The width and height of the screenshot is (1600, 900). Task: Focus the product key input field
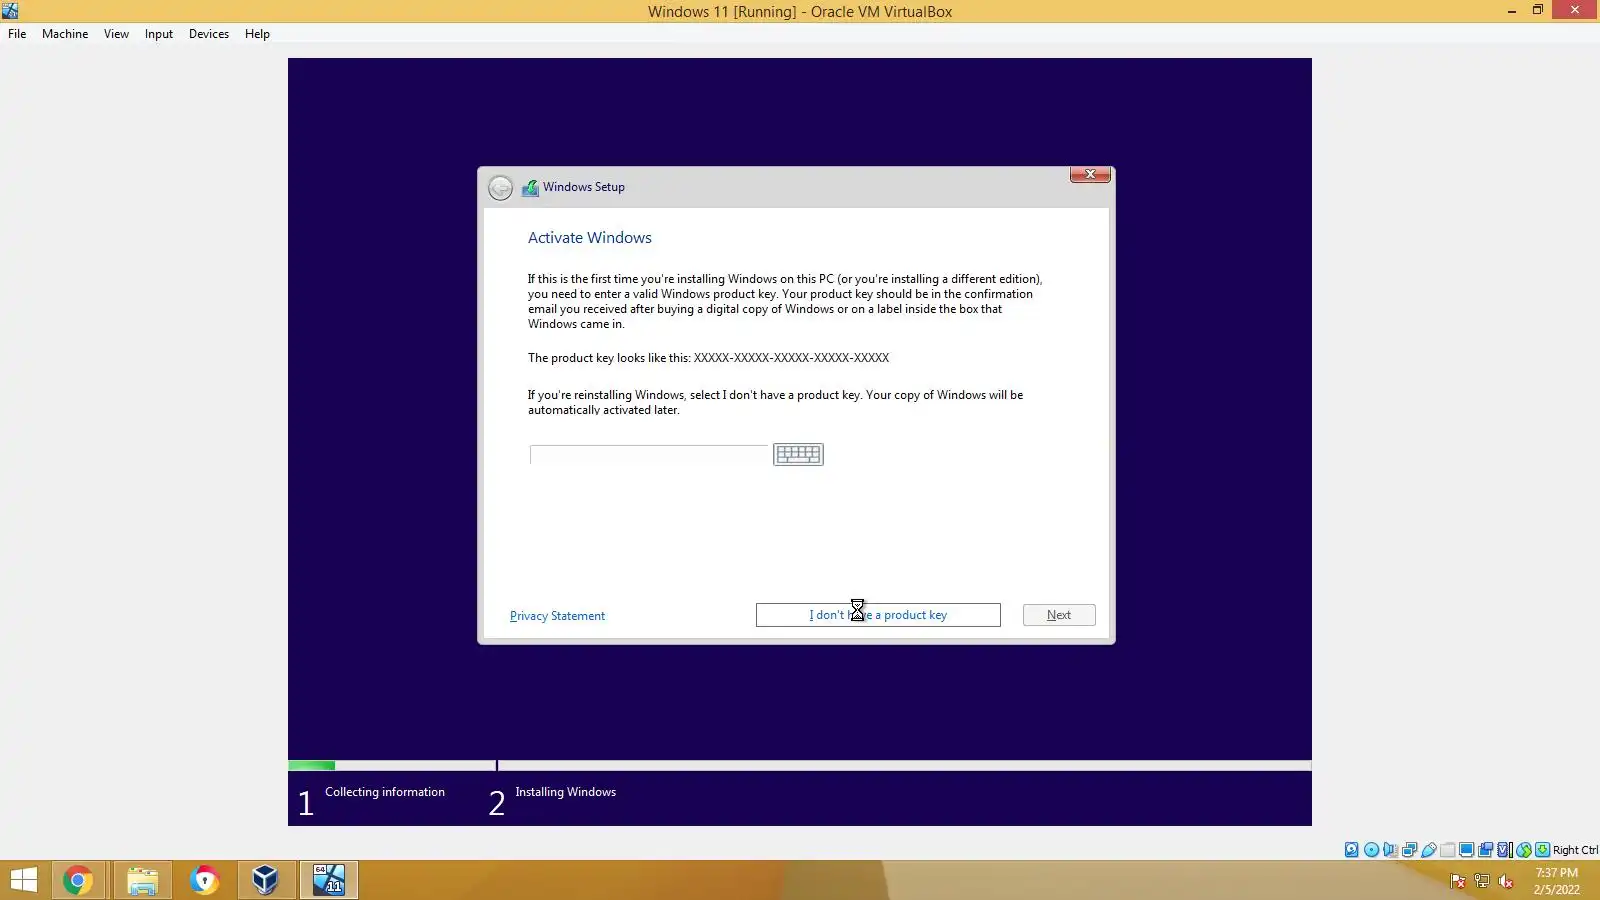pyautogui.click(x=649, y=455)
